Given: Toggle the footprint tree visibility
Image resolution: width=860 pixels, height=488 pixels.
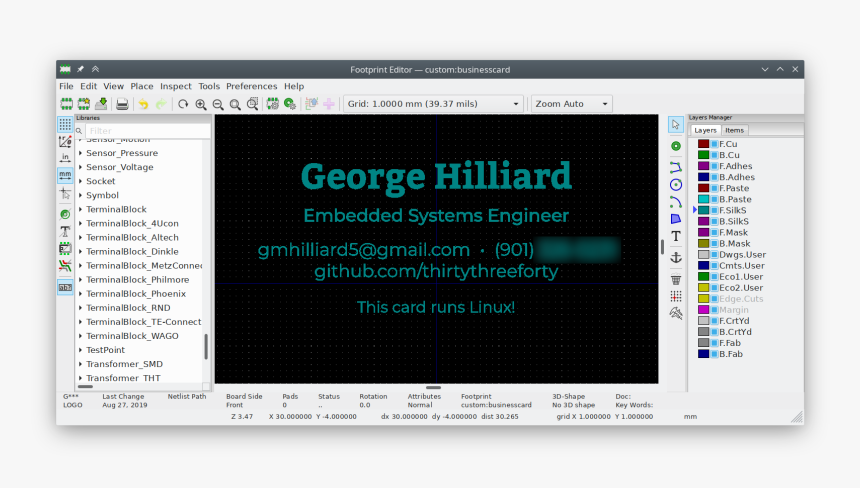Looking at the screenshot, I should click(x=65, y=287).
